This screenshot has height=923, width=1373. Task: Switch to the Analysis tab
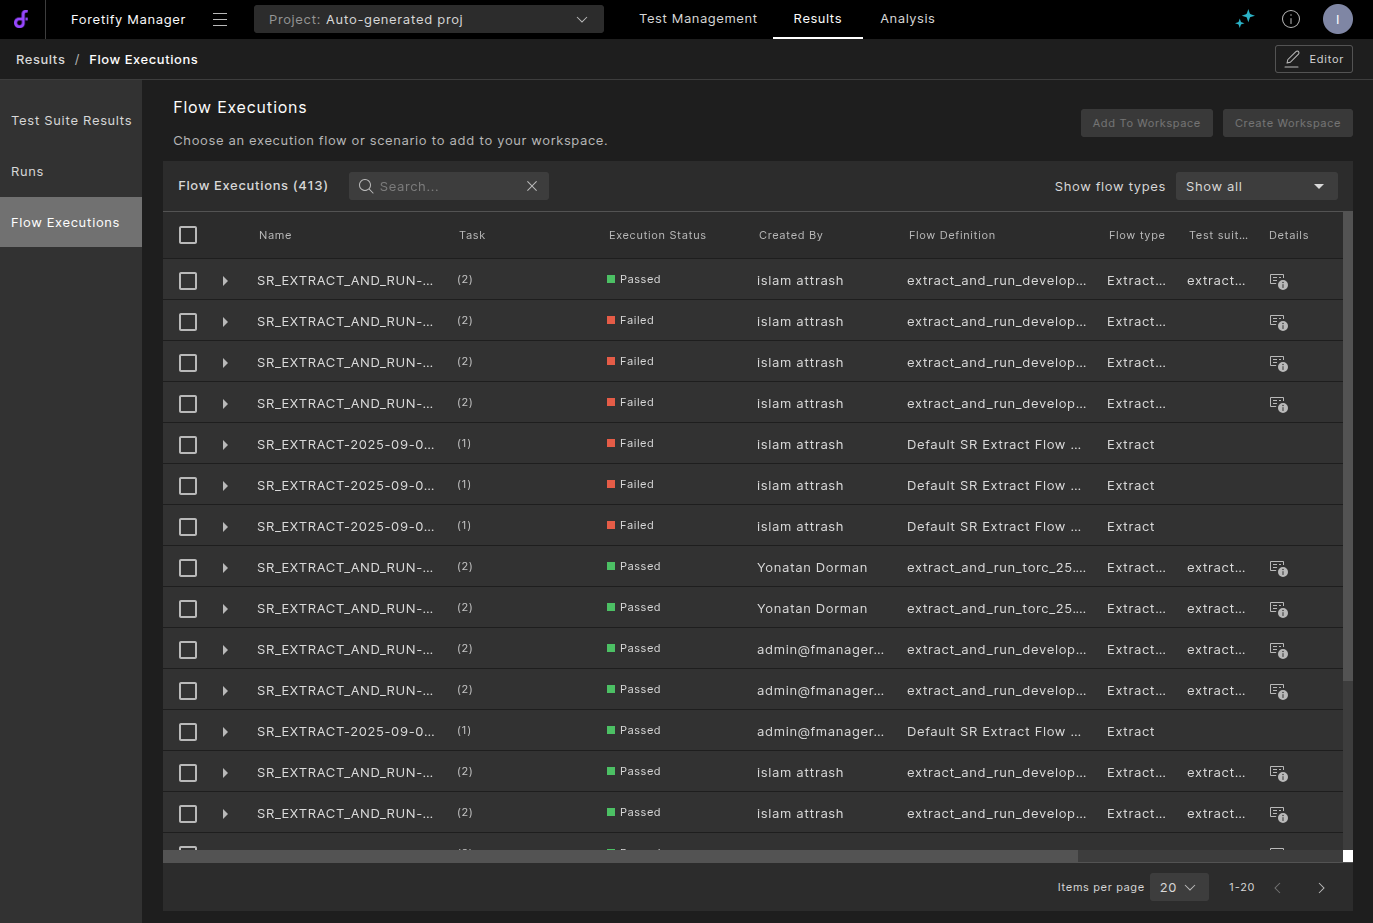pyautogui.click(x=907, y=19)
